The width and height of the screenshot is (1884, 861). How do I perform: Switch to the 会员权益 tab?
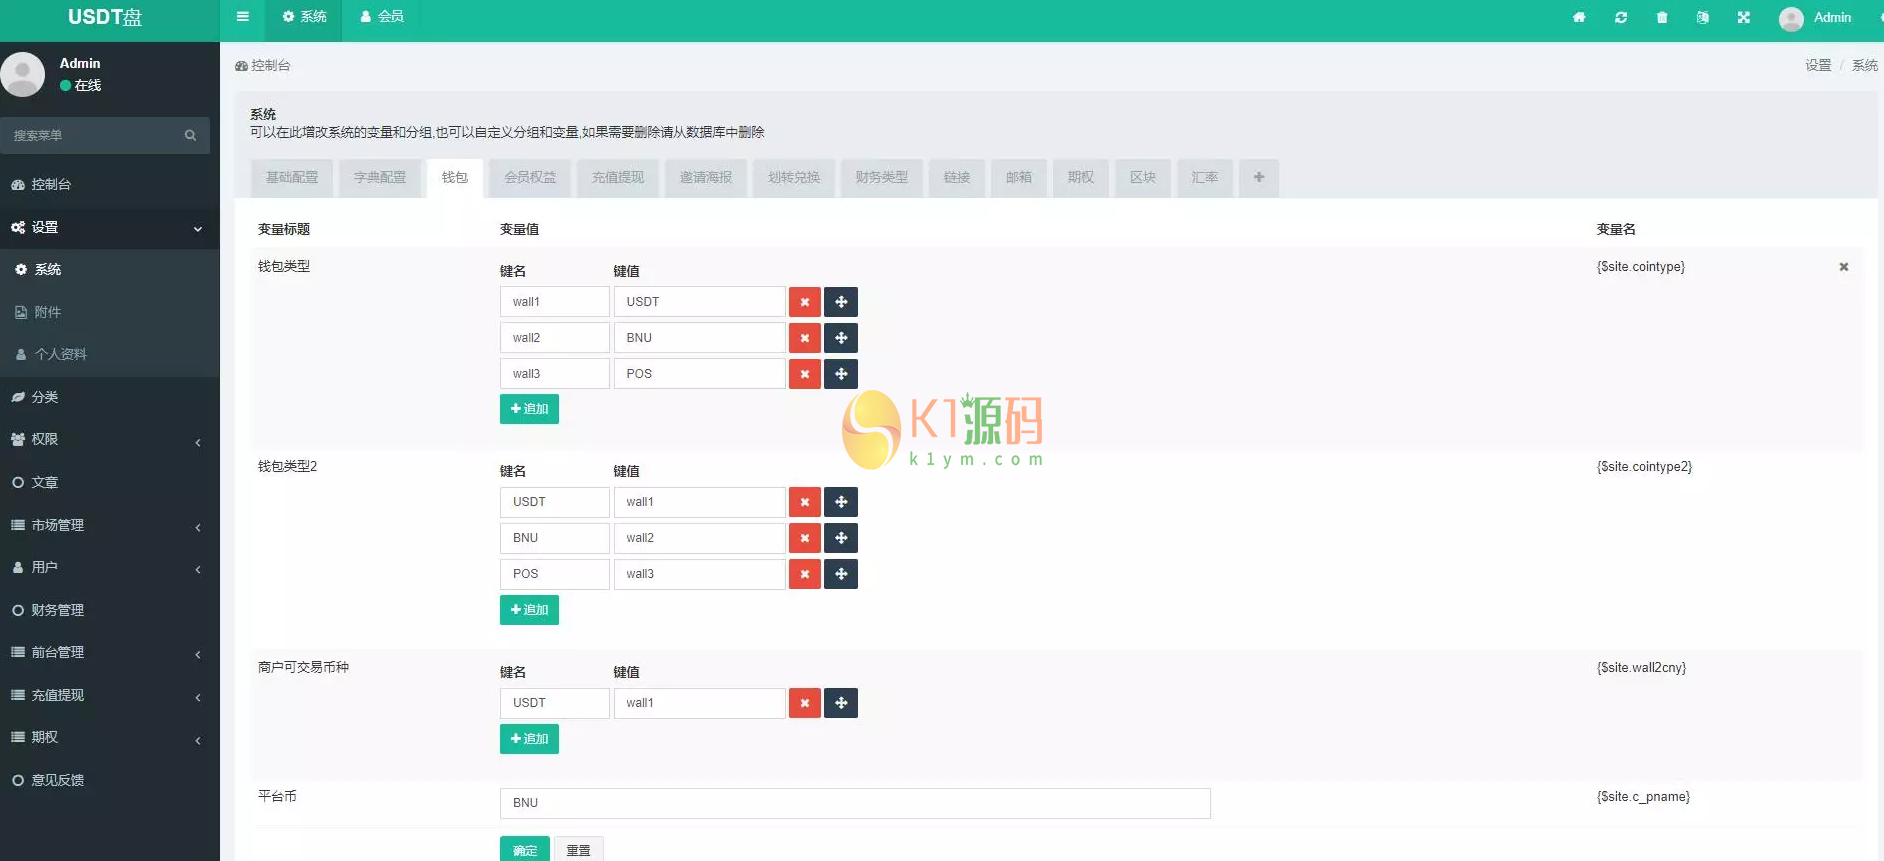[x=530, y=177]
